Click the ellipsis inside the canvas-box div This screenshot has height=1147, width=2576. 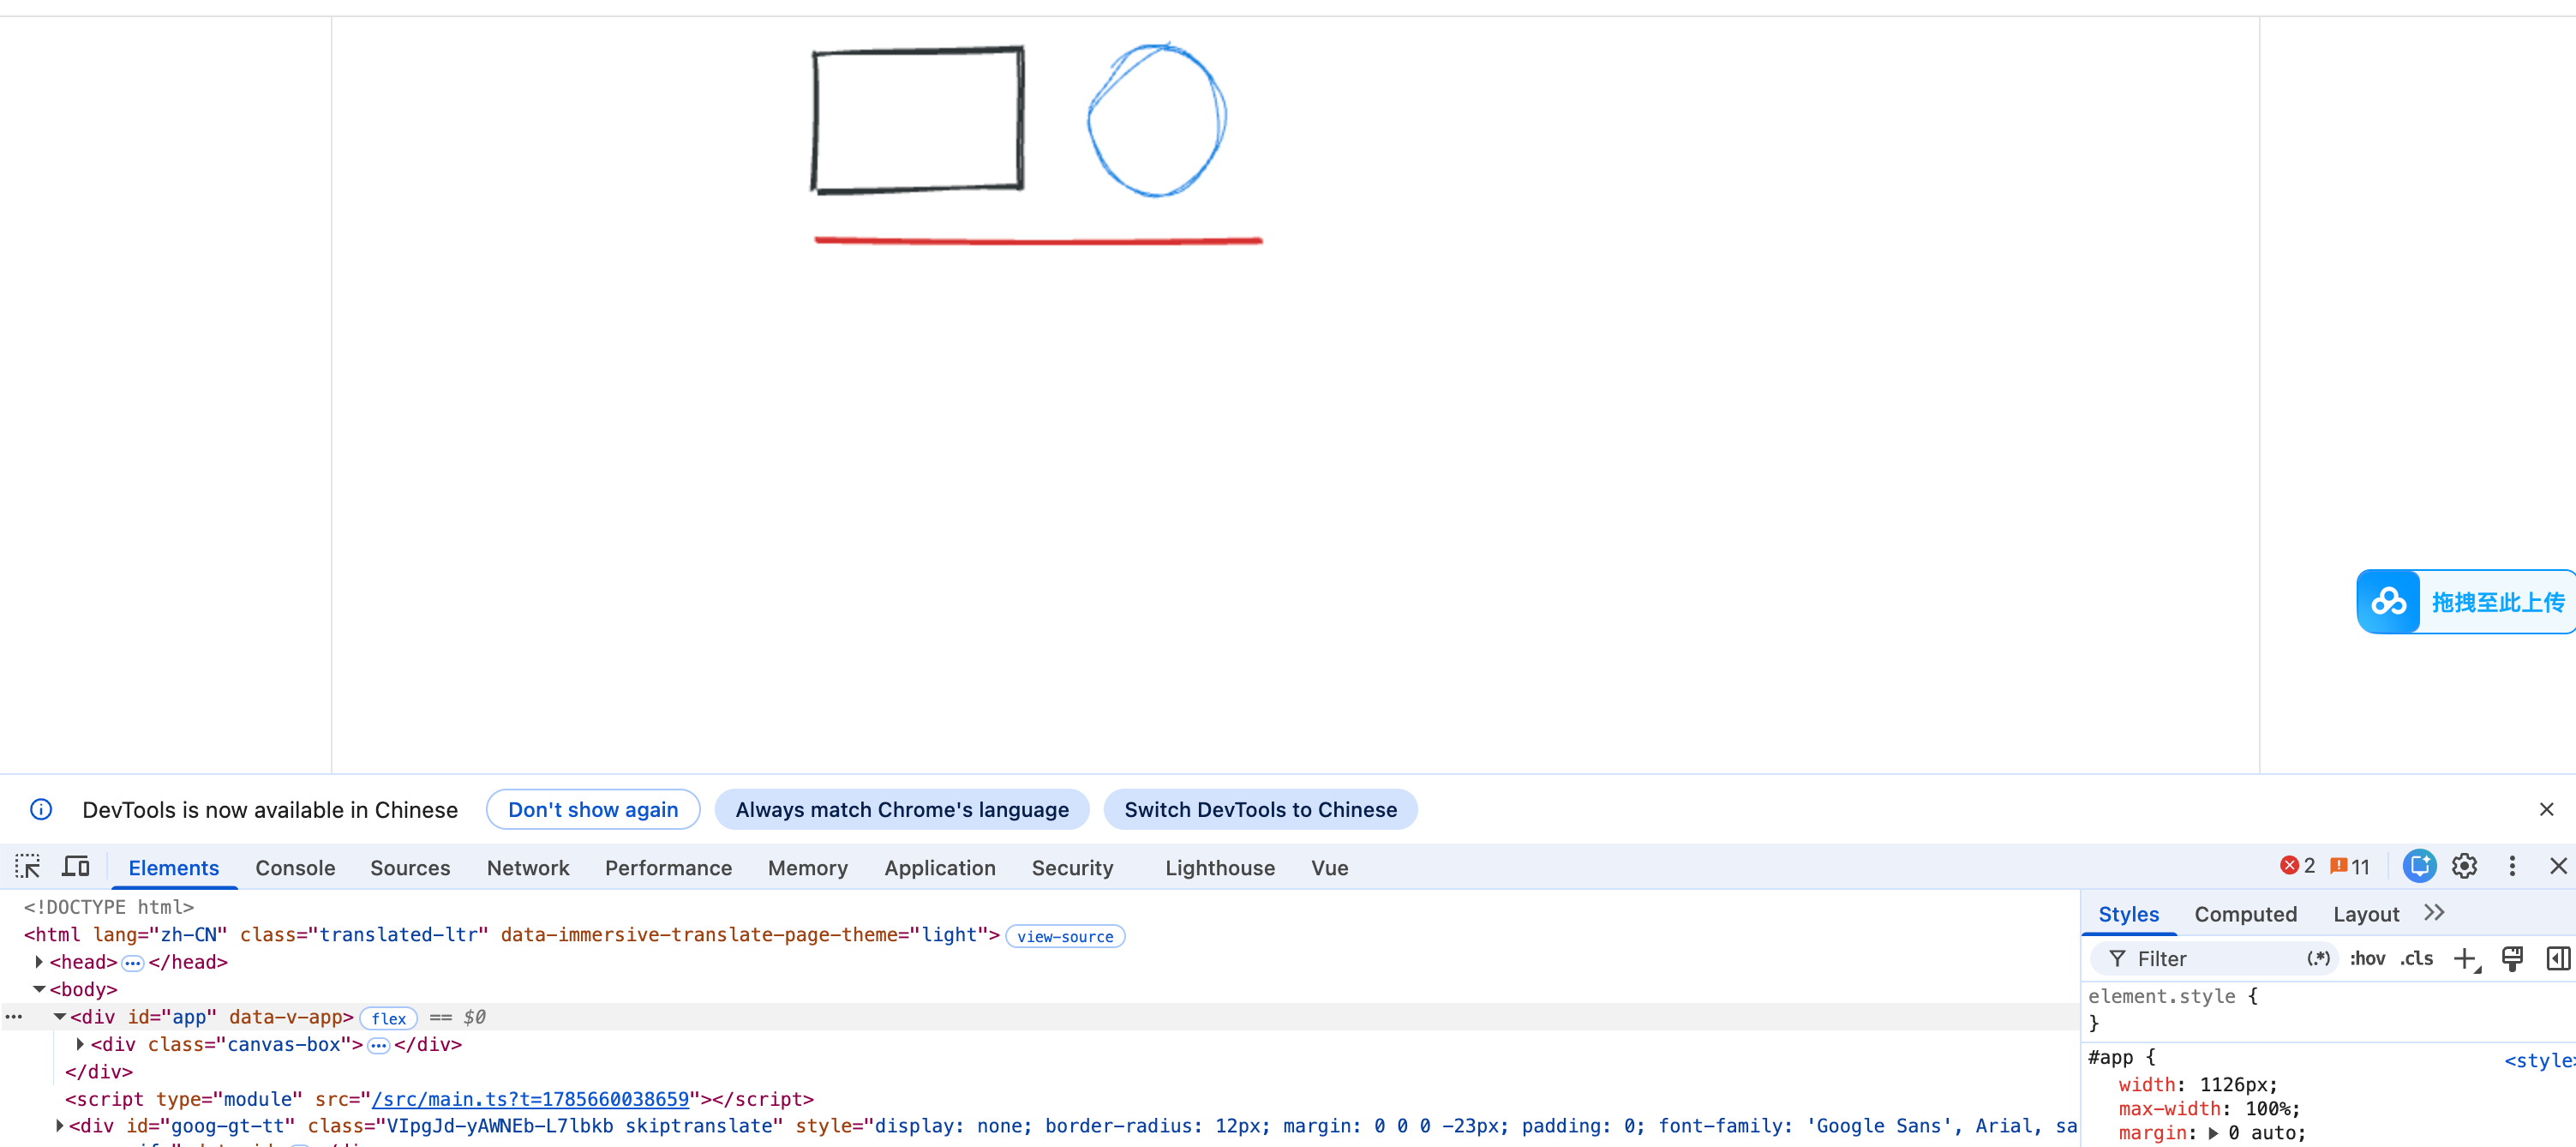tap(378, 1045)
